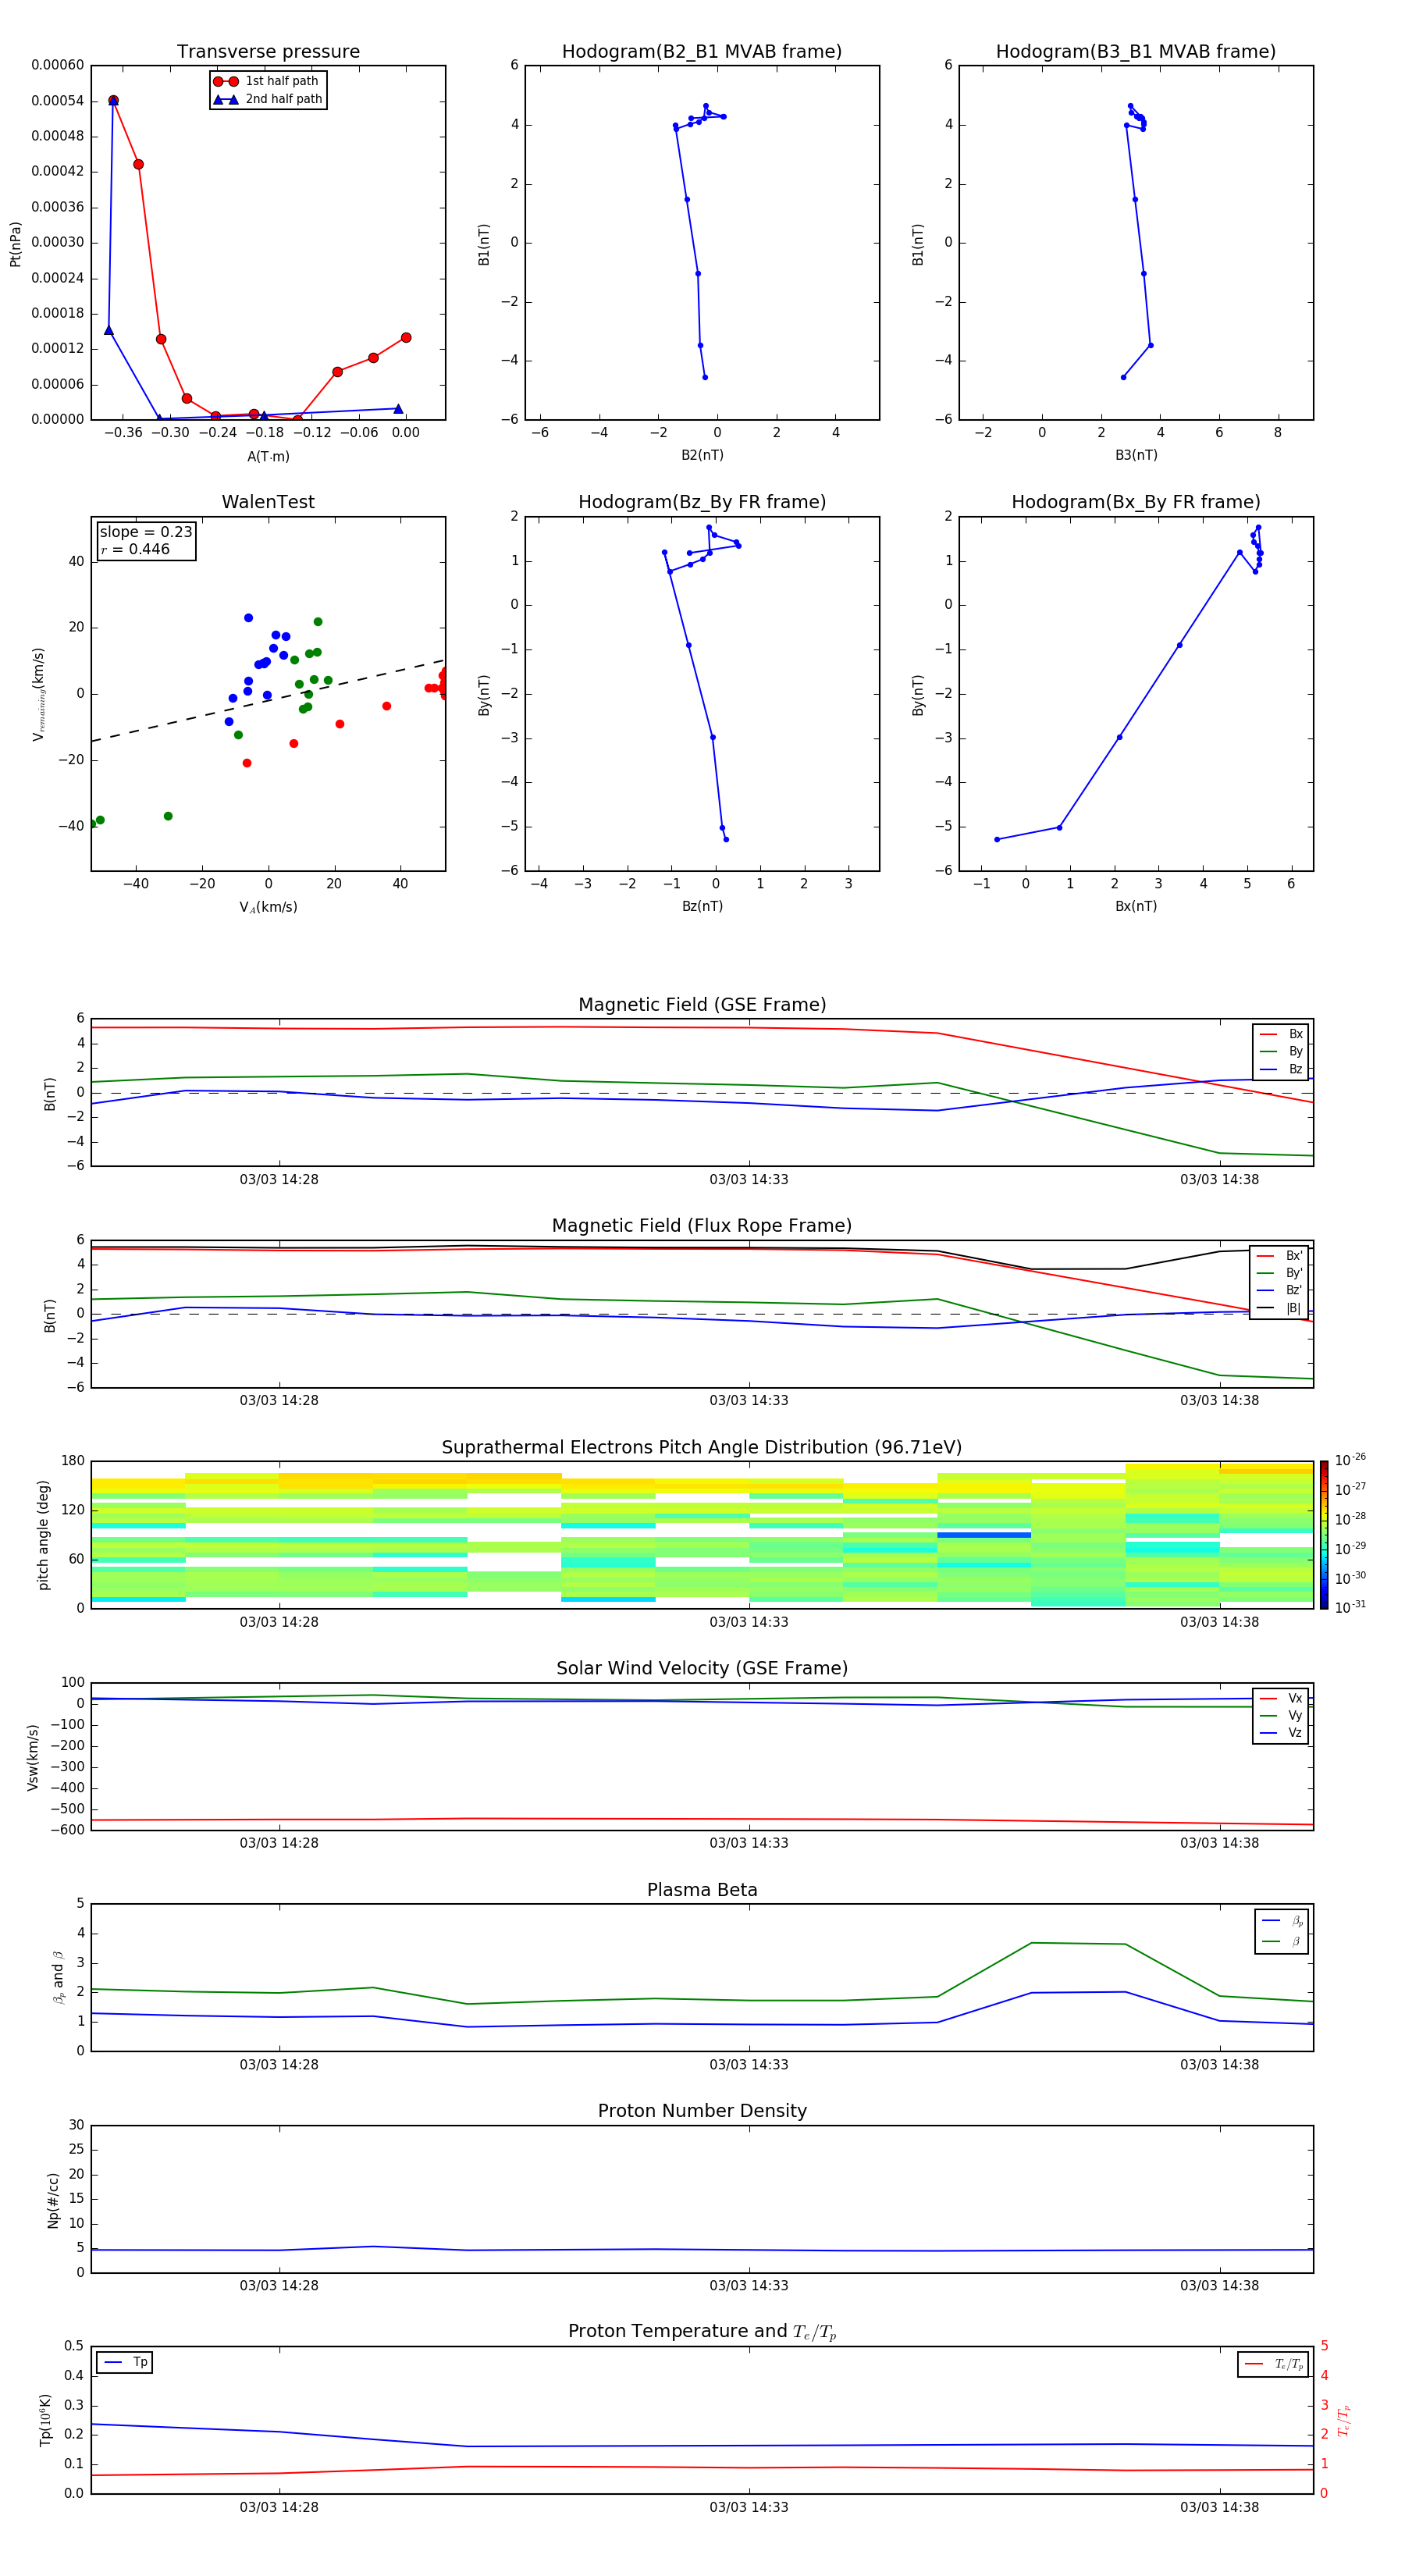This screenshot has height=2576, width=1405.
Task: Click the 'B3(nT)' x-axis label
Action: [x=1136, y=455]
